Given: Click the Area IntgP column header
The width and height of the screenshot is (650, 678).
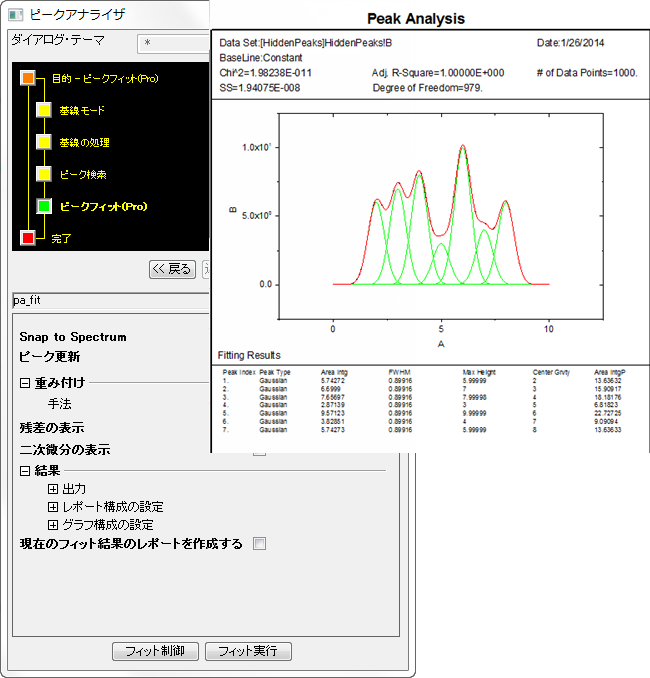Looking at the screenshot, I should 610,372.
